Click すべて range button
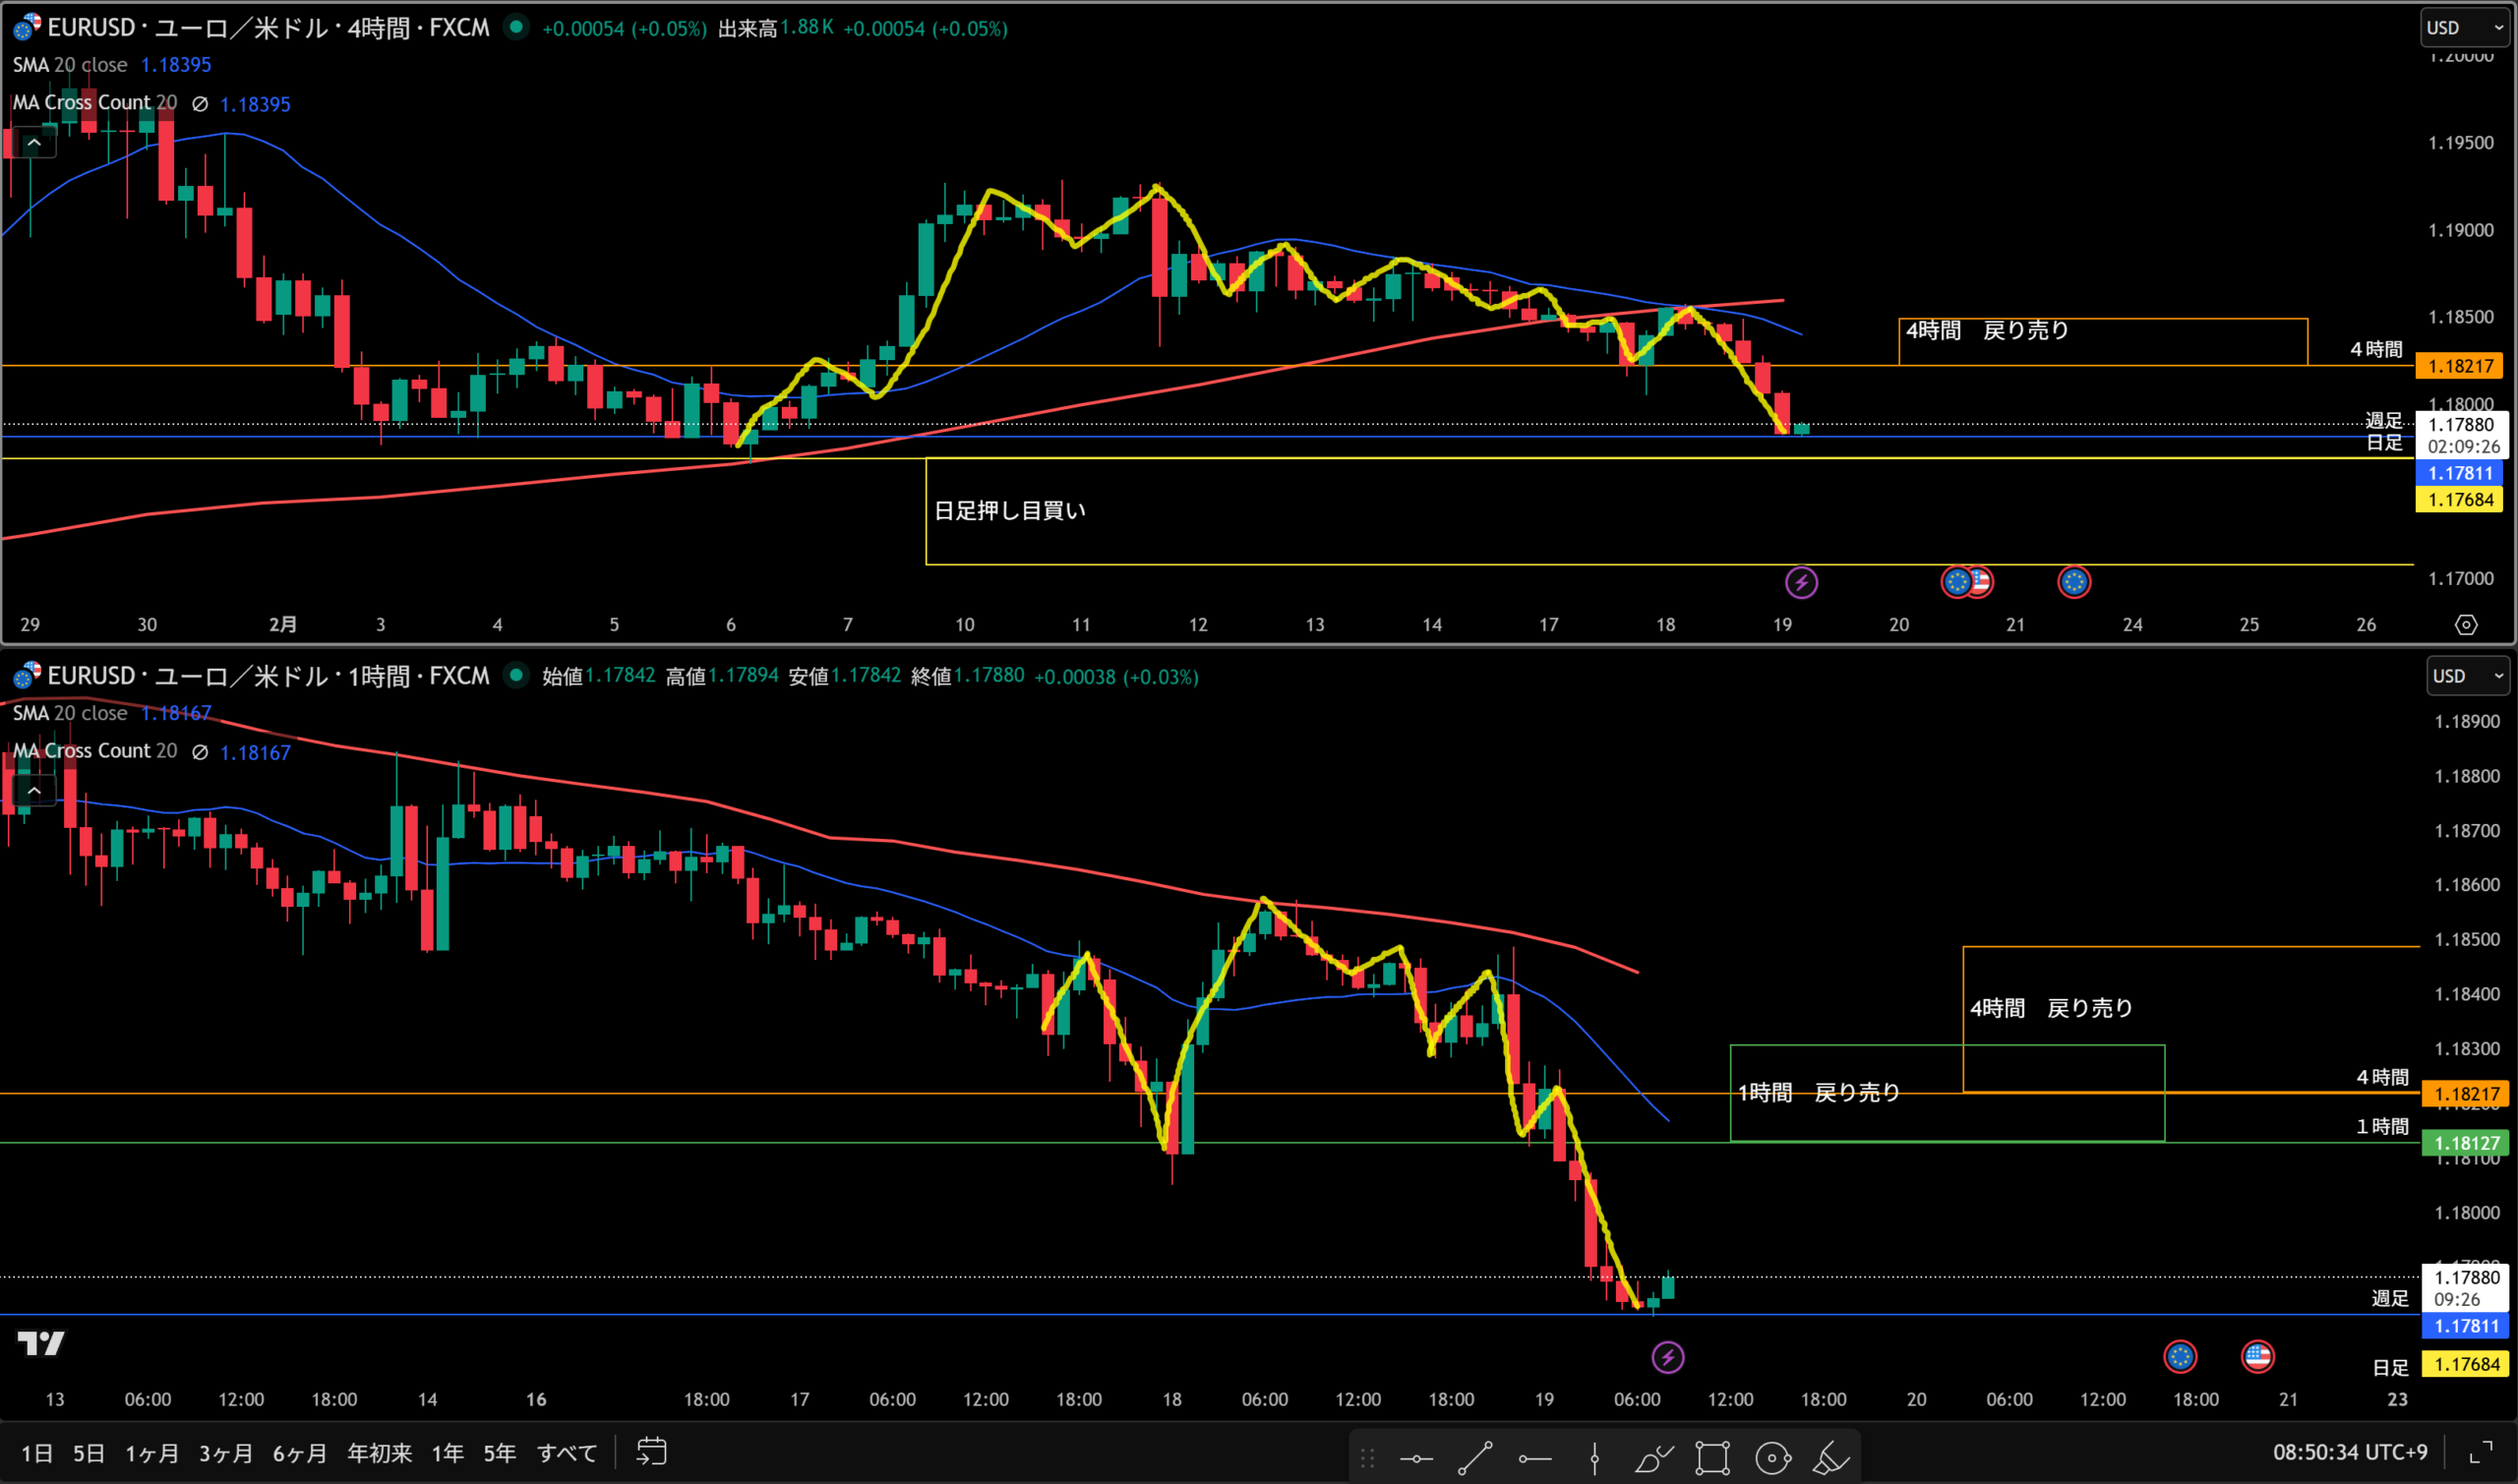This screenshot has width=2518, height=1484. [566, 1453]
